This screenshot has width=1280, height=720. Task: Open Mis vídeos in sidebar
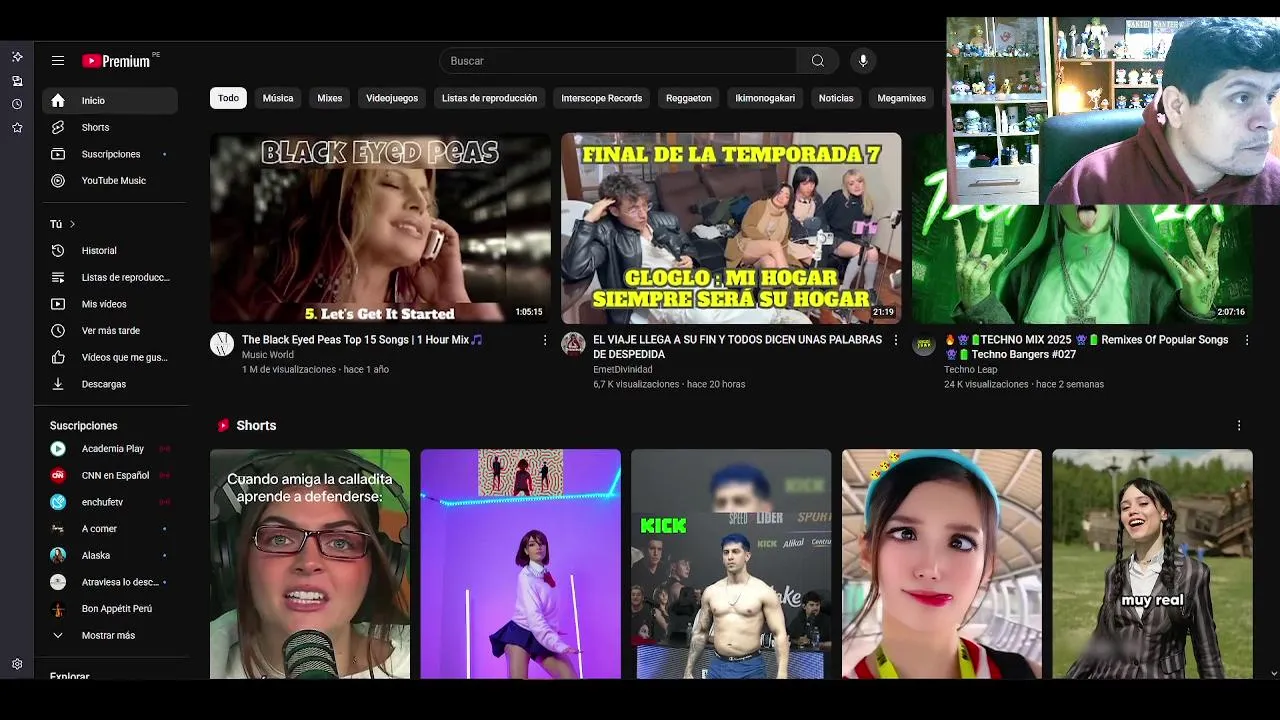click(x=110, y=304)
